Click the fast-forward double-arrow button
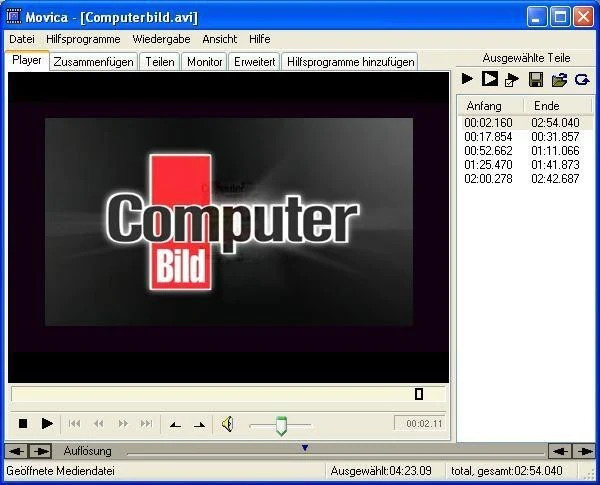Viewport: 600px width, 485px height. (x=123, y=424)
